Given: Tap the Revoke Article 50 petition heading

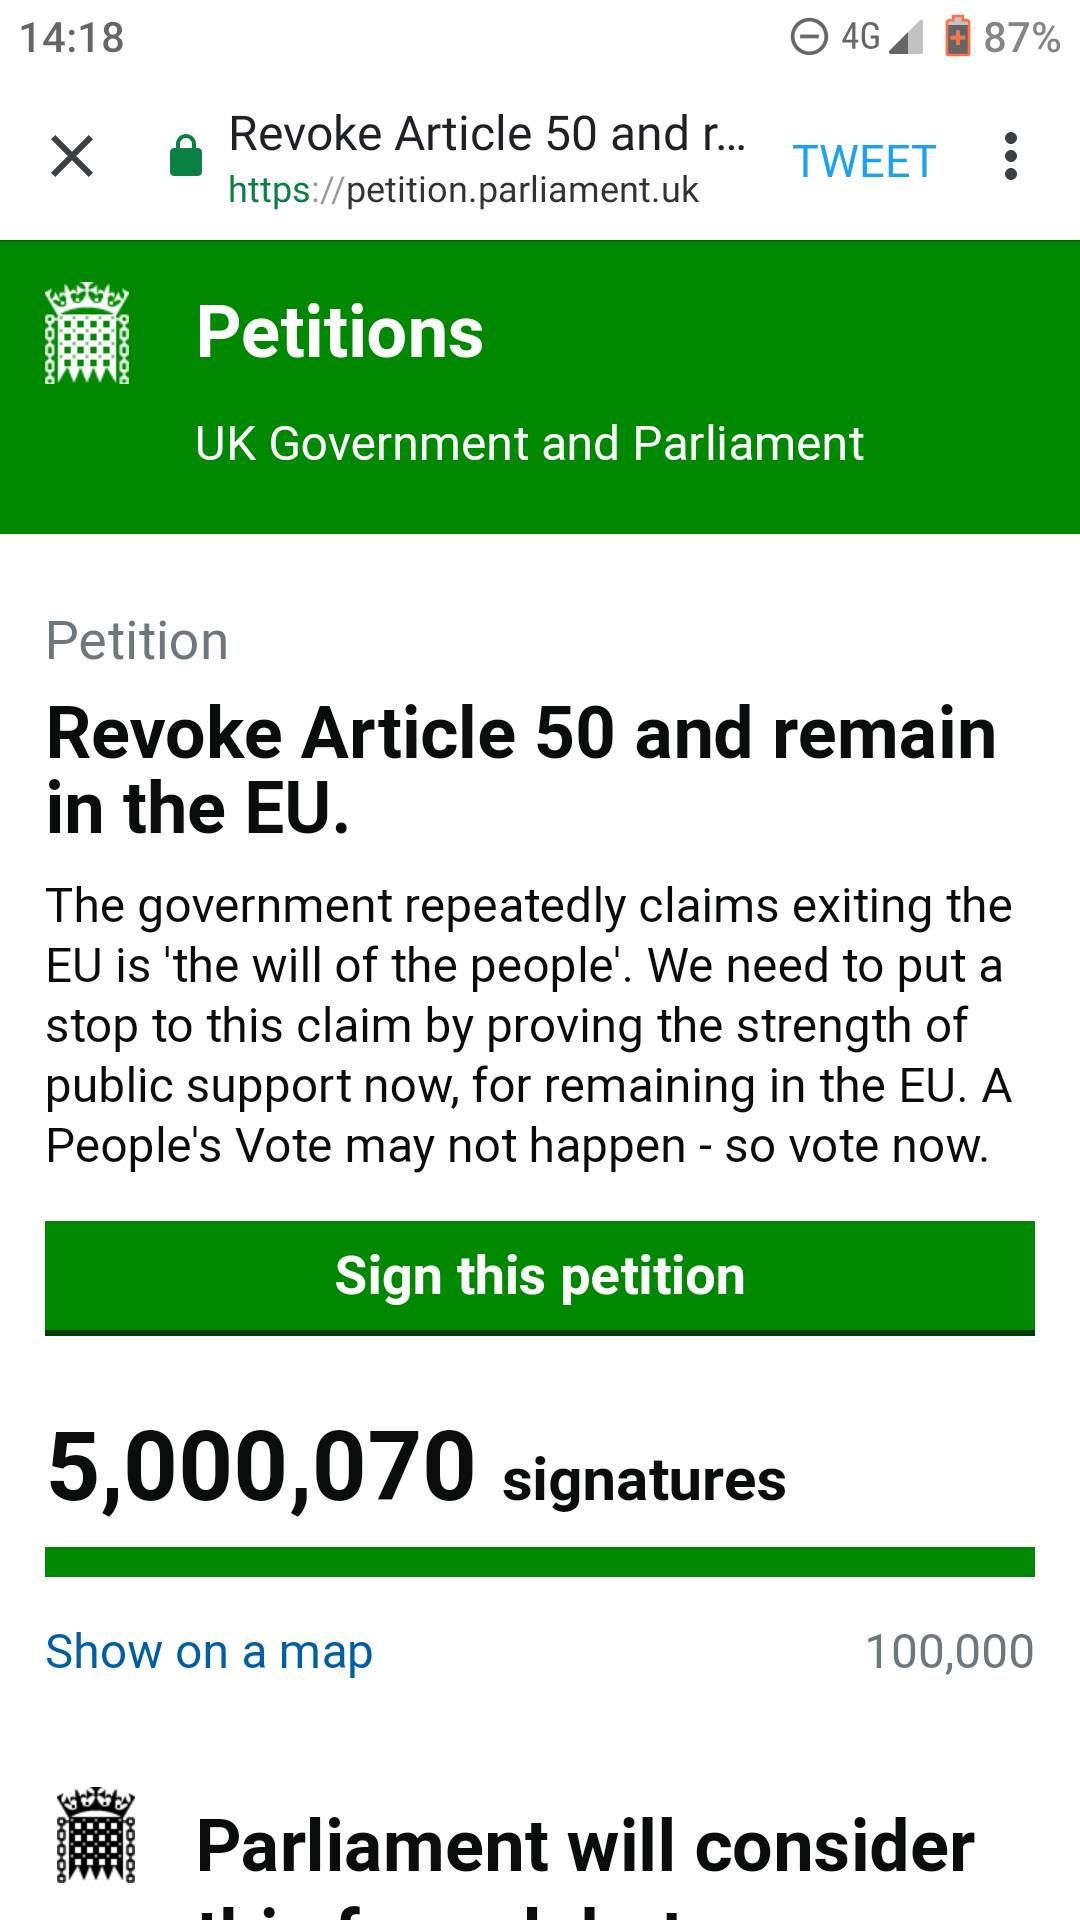Looking at the screenshot, I should point(521,770).
